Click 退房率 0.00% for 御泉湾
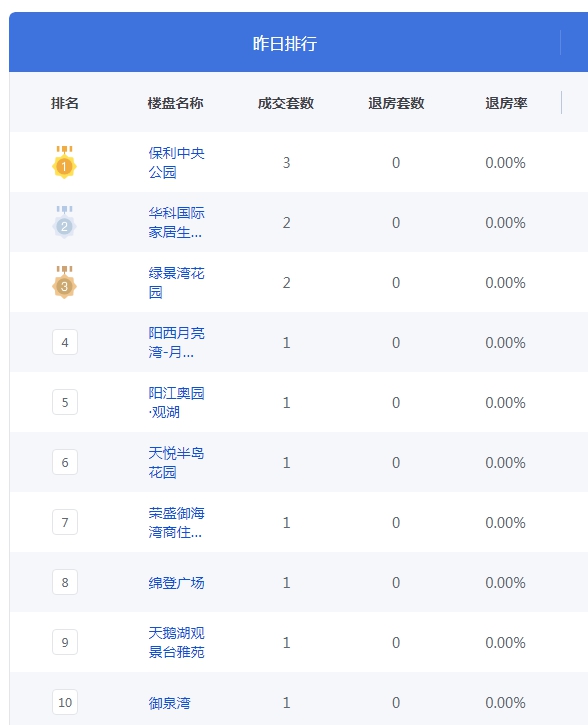This screenshot has width=588, height=725. click(x=505, y=703)
